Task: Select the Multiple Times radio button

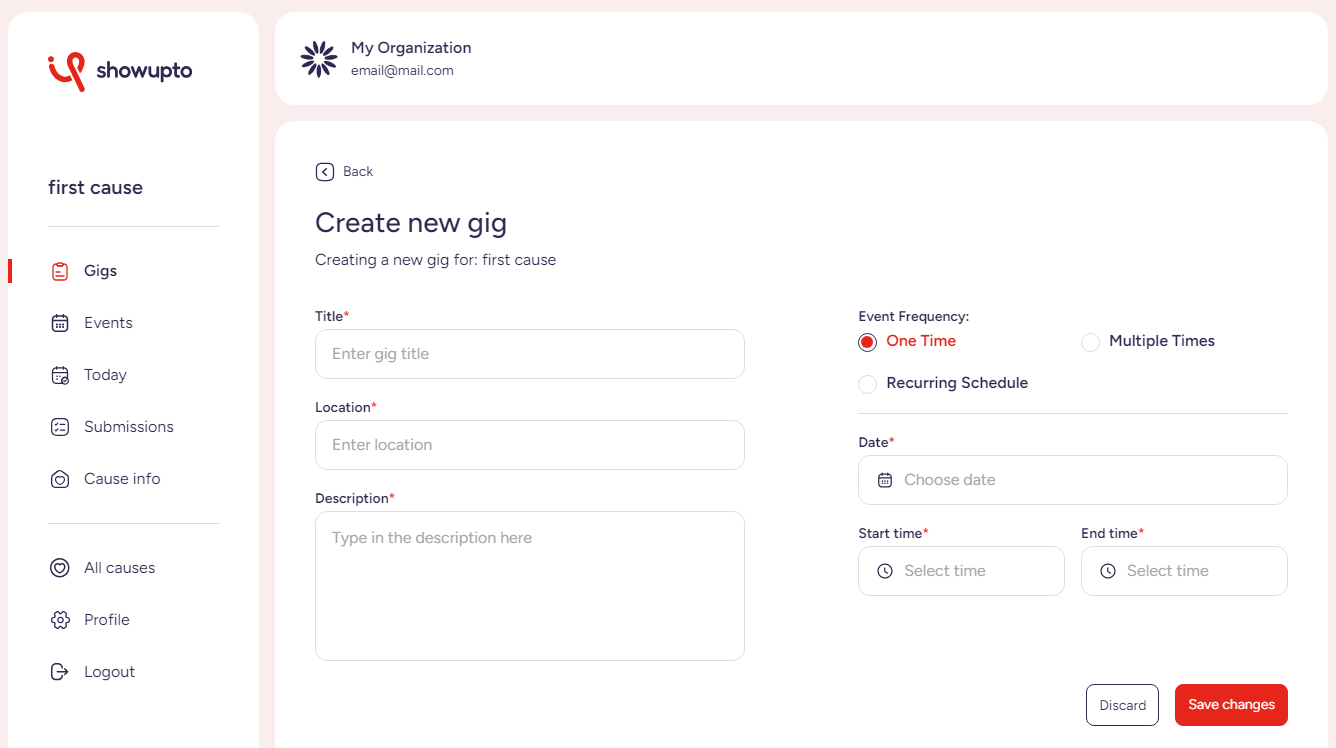Action: 1090,342
